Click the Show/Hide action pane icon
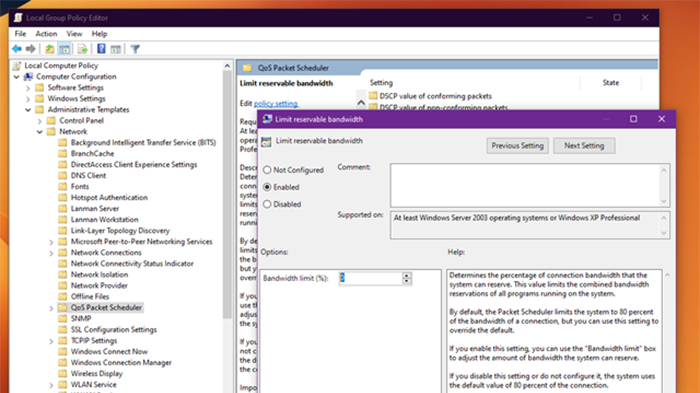 point(116,49)
